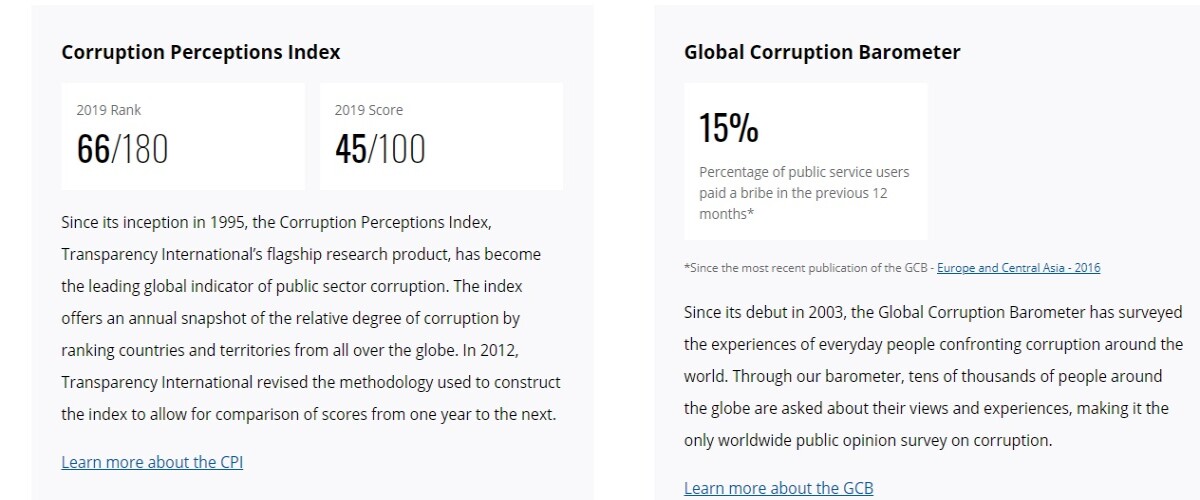Click the 'tens of thousands of people' line
Screen dimensions: 1200x500
(923, 376)
